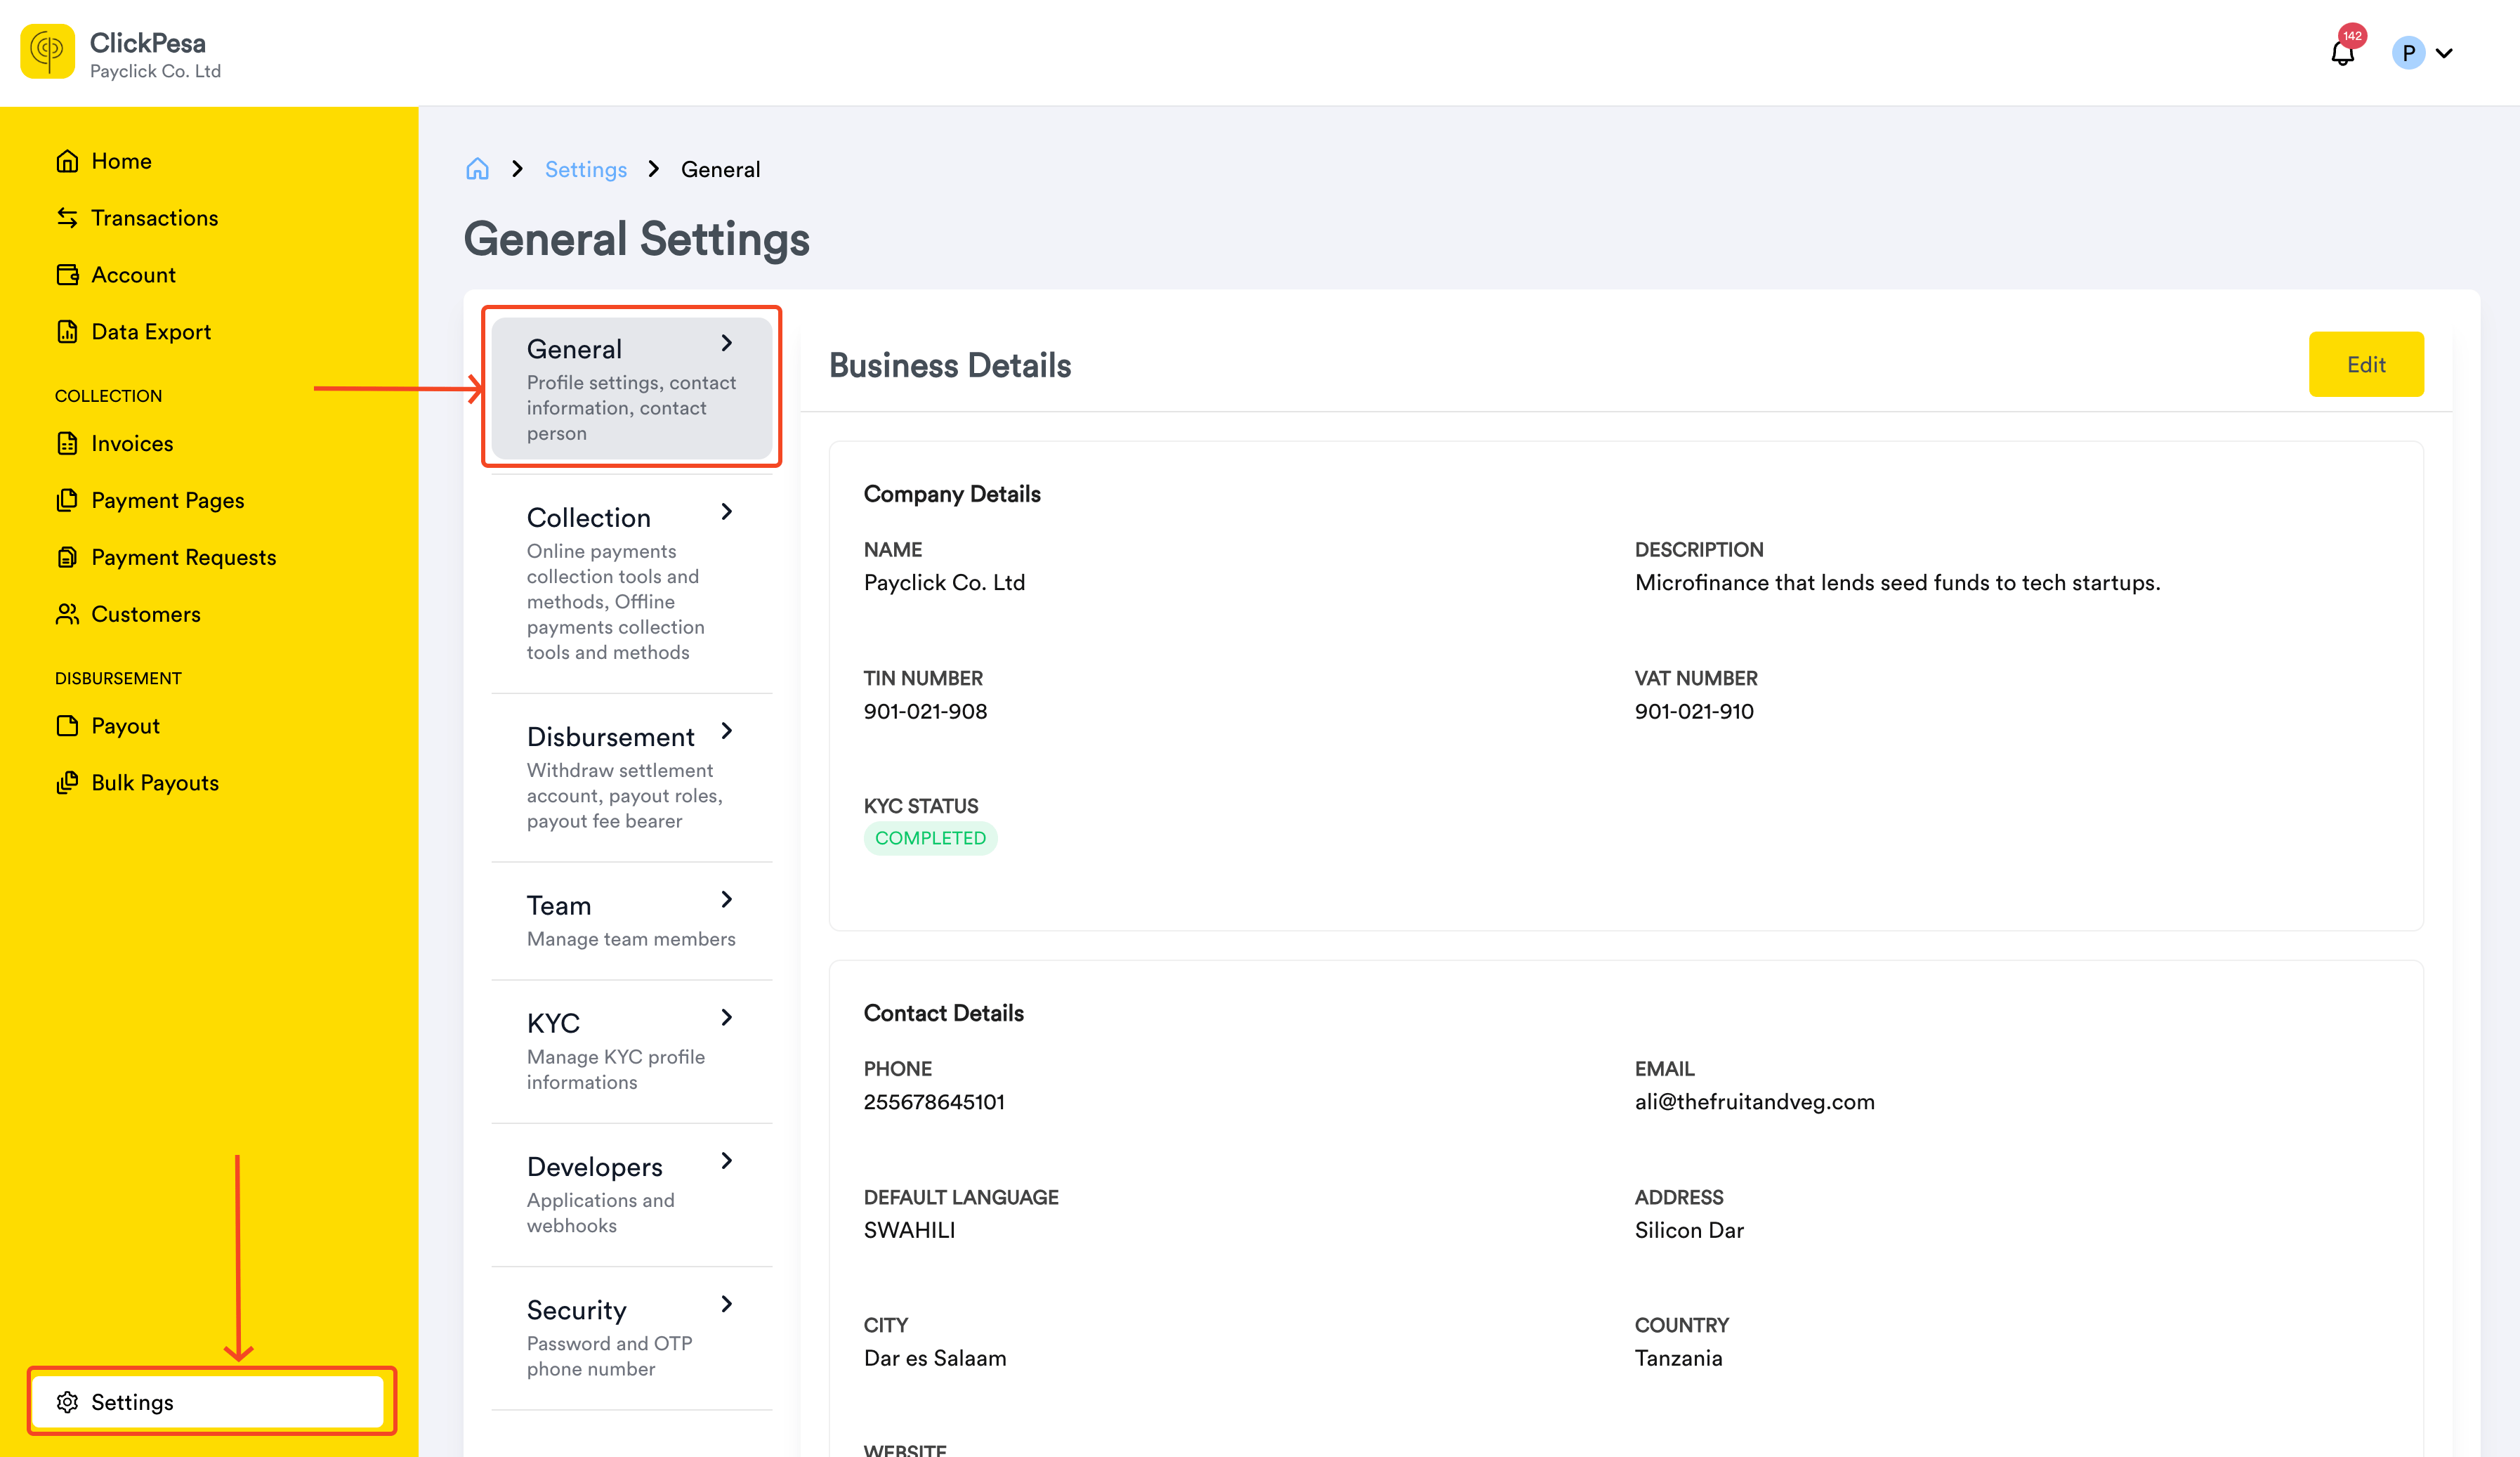Viewport: 2520px width, 1457px height.
Task: Click the SWAHILI default language value
Action: click(x=909, y=1230)
